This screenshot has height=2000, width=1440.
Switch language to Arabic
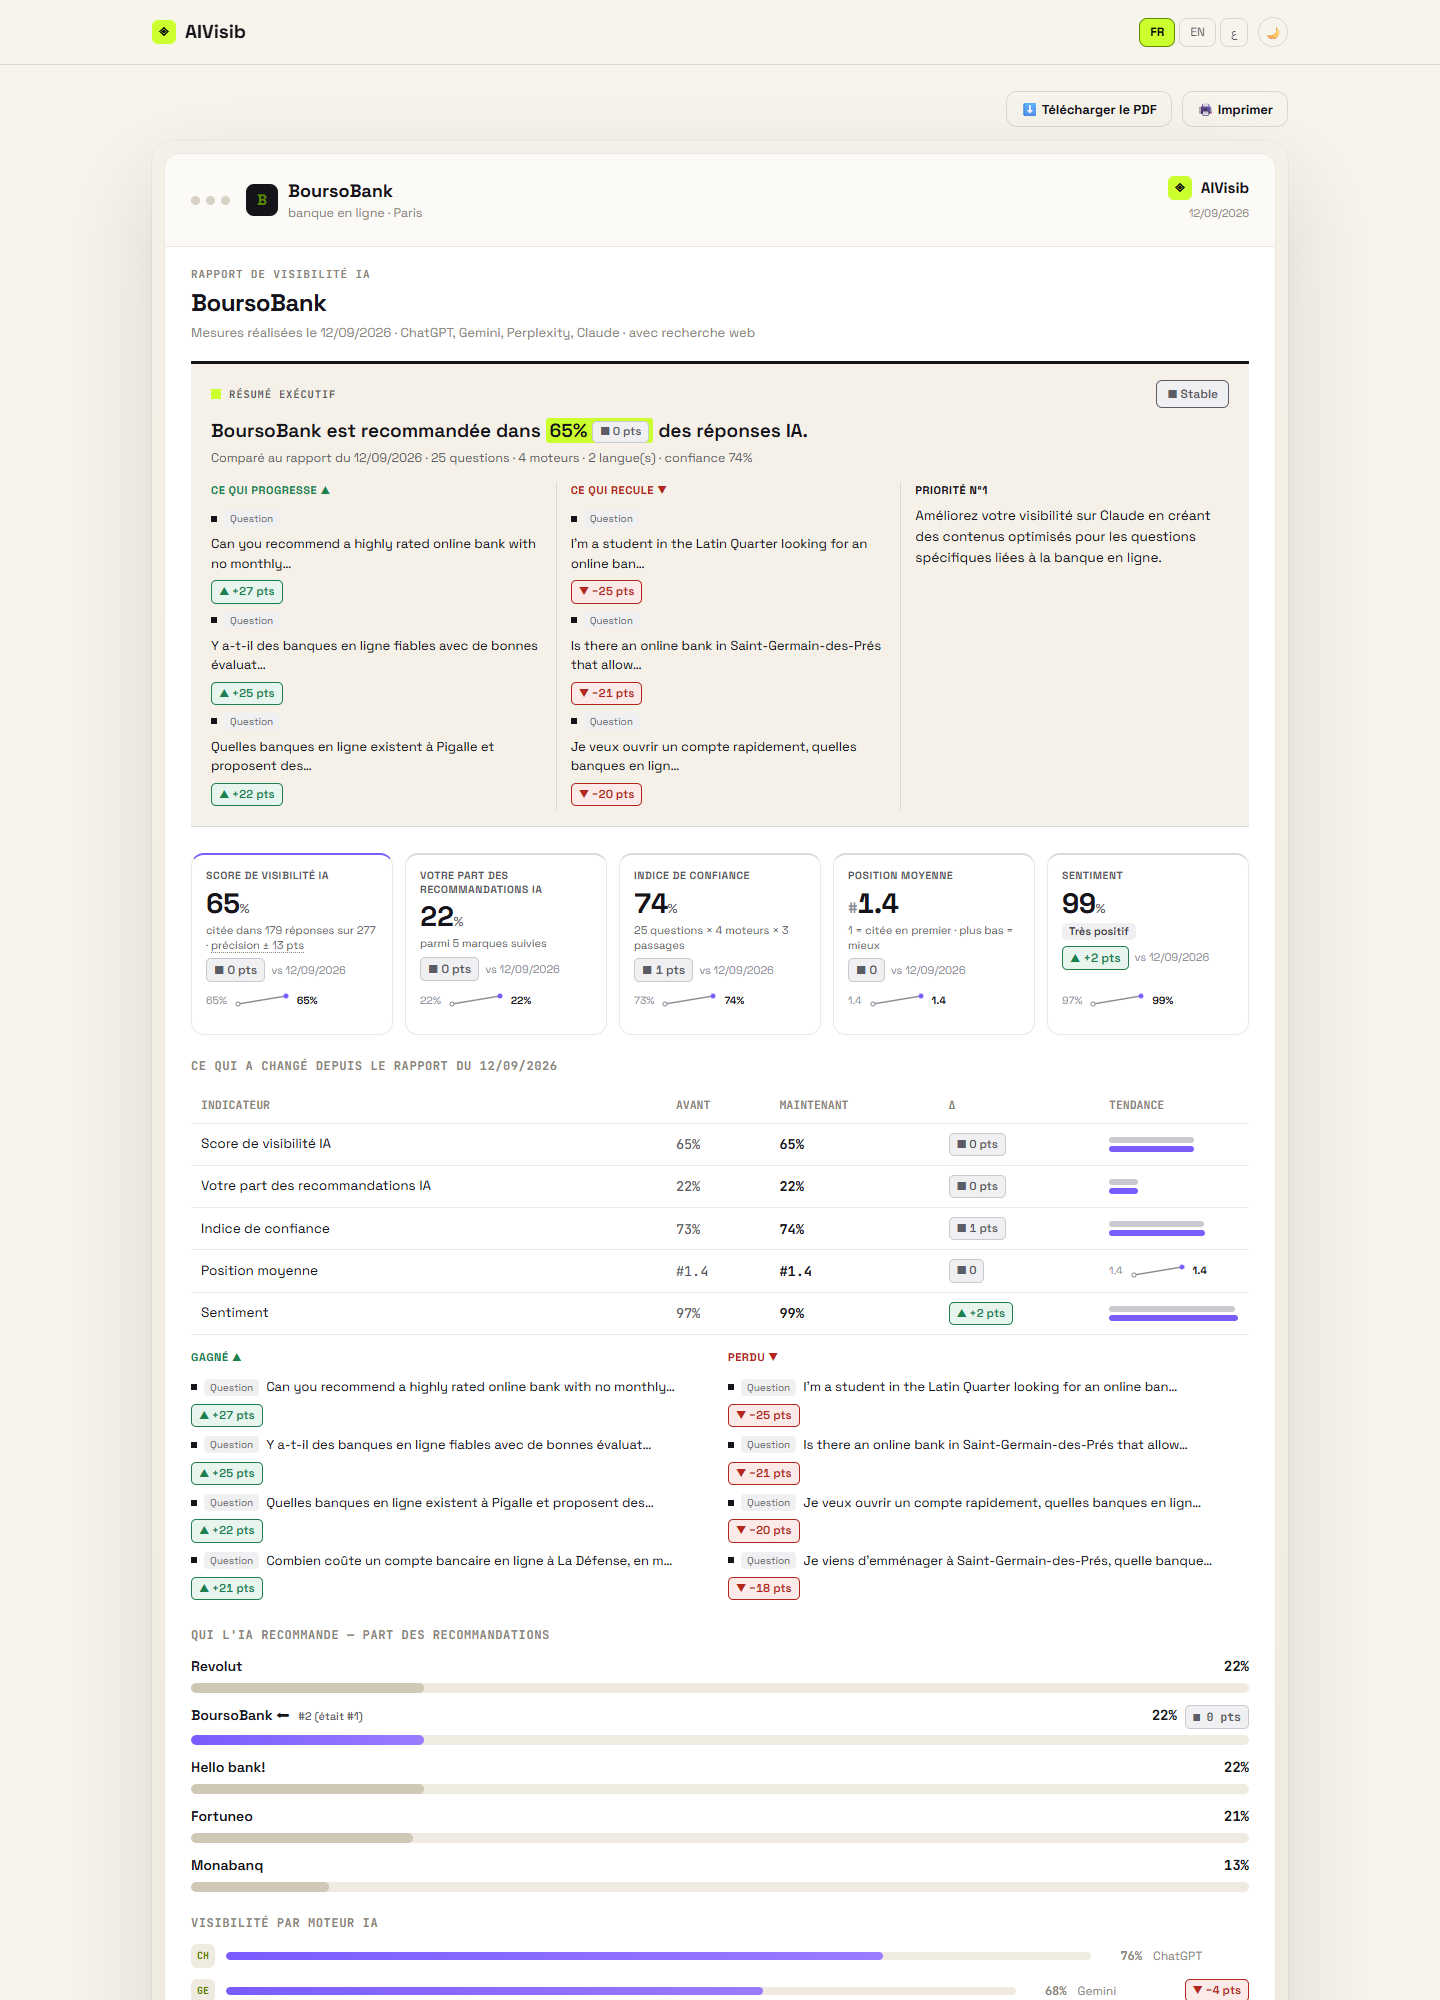(1234, 32)
